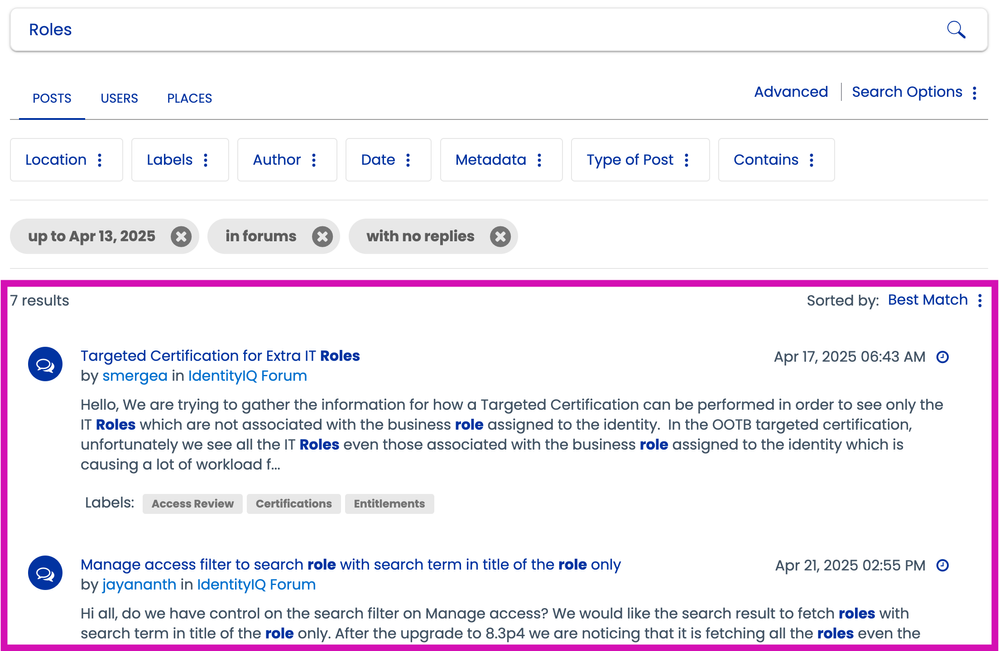Click the search magnifier icon
This screenshot has height=651, width=999.
tap(956, 30)
